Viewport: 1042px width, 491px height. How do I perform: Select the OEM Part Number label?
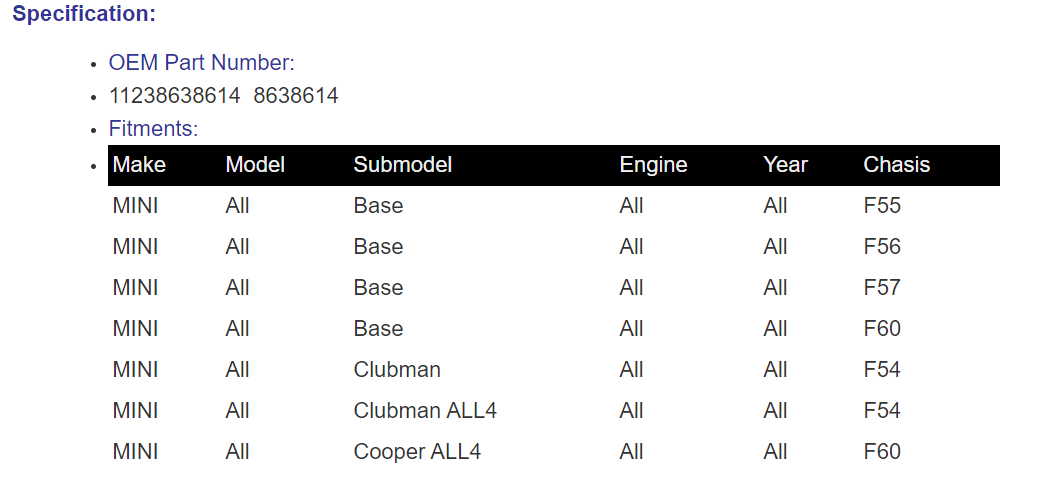201,62
